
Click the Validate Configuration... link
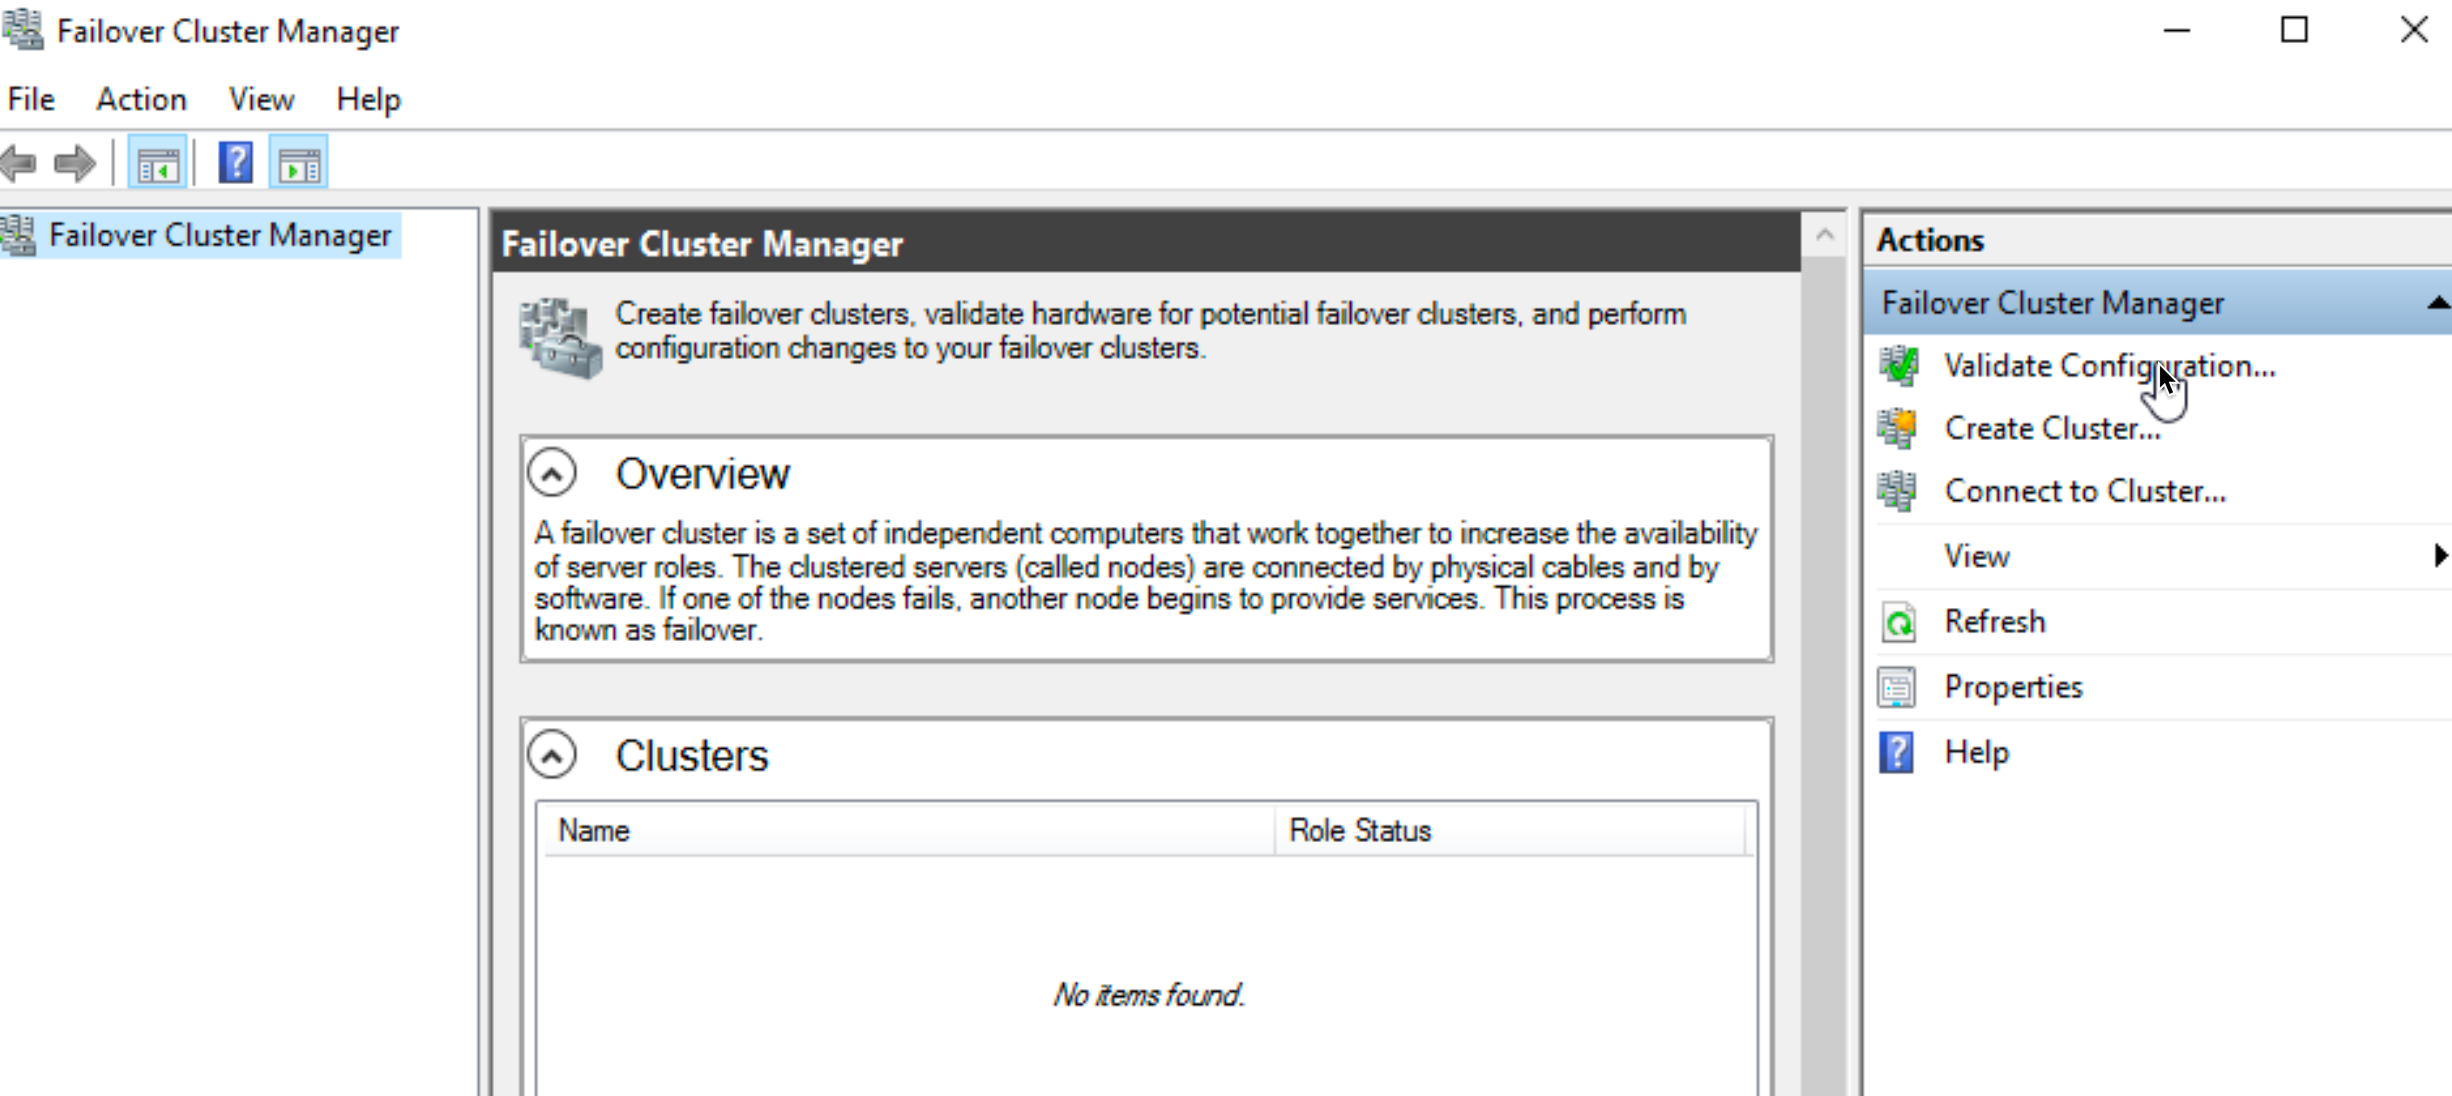(2110, 366)
